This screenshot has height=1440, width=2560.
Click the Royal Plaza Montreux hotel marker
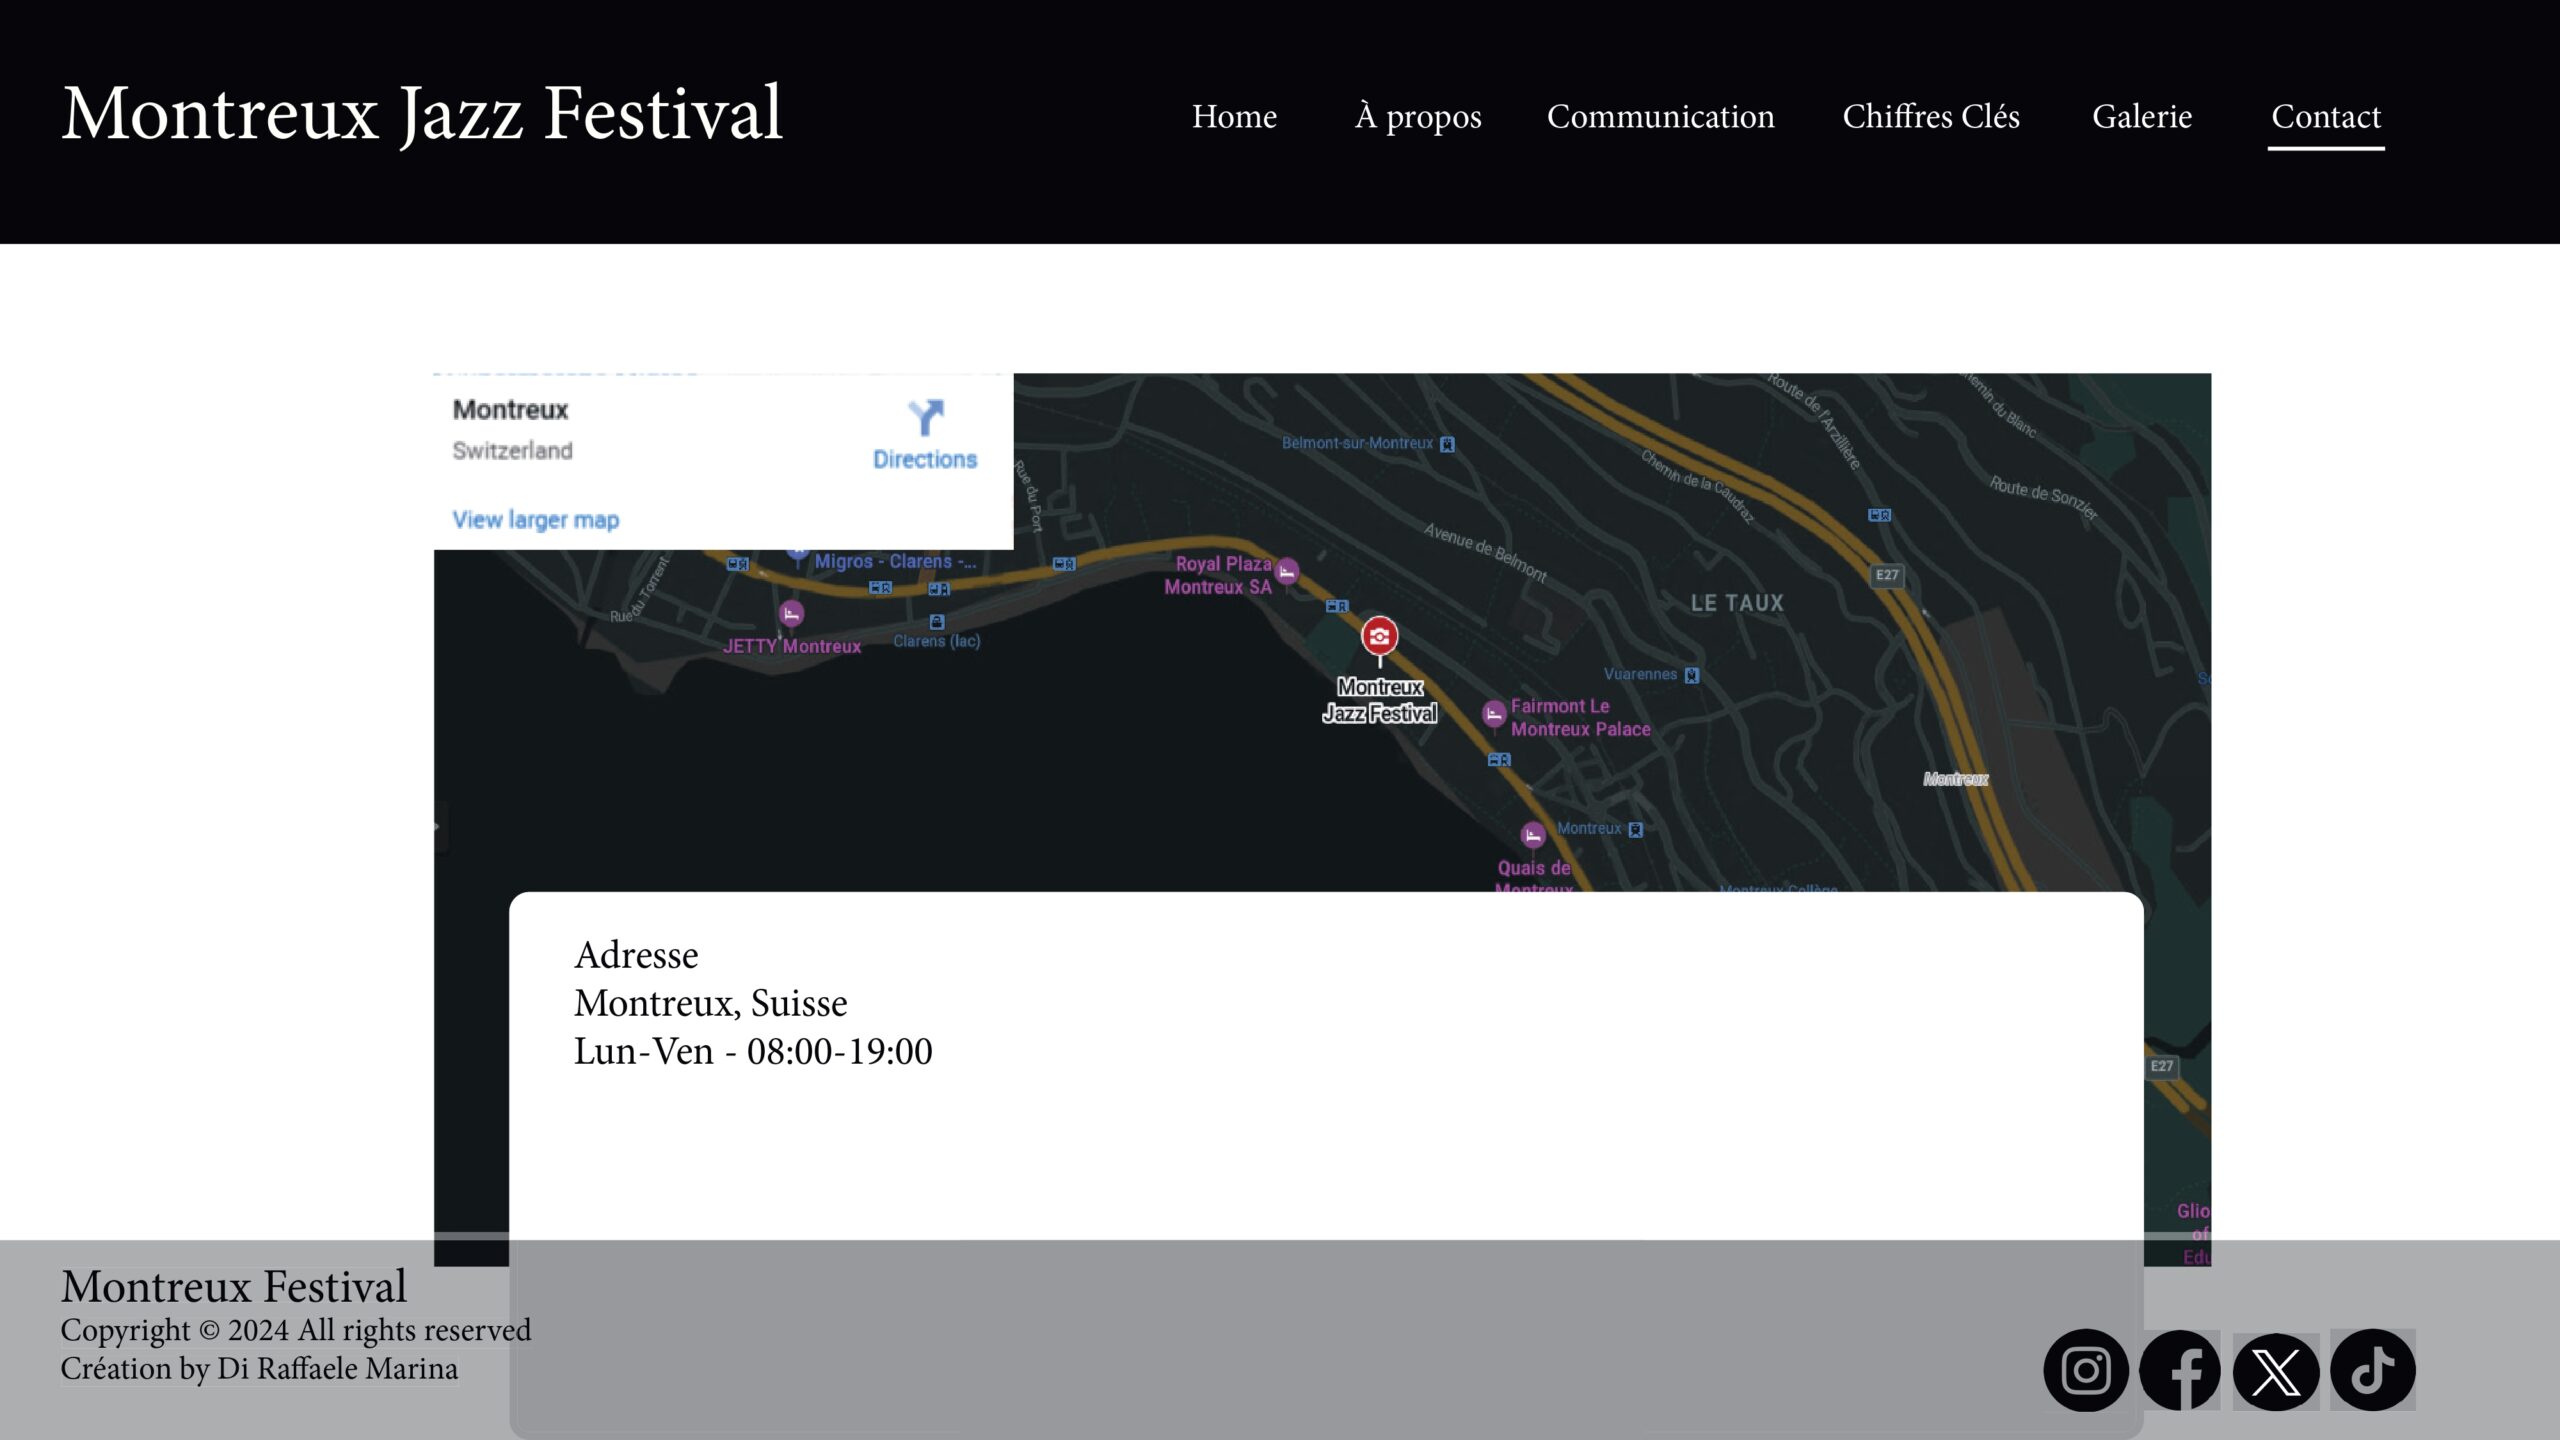click(1287, 572)
